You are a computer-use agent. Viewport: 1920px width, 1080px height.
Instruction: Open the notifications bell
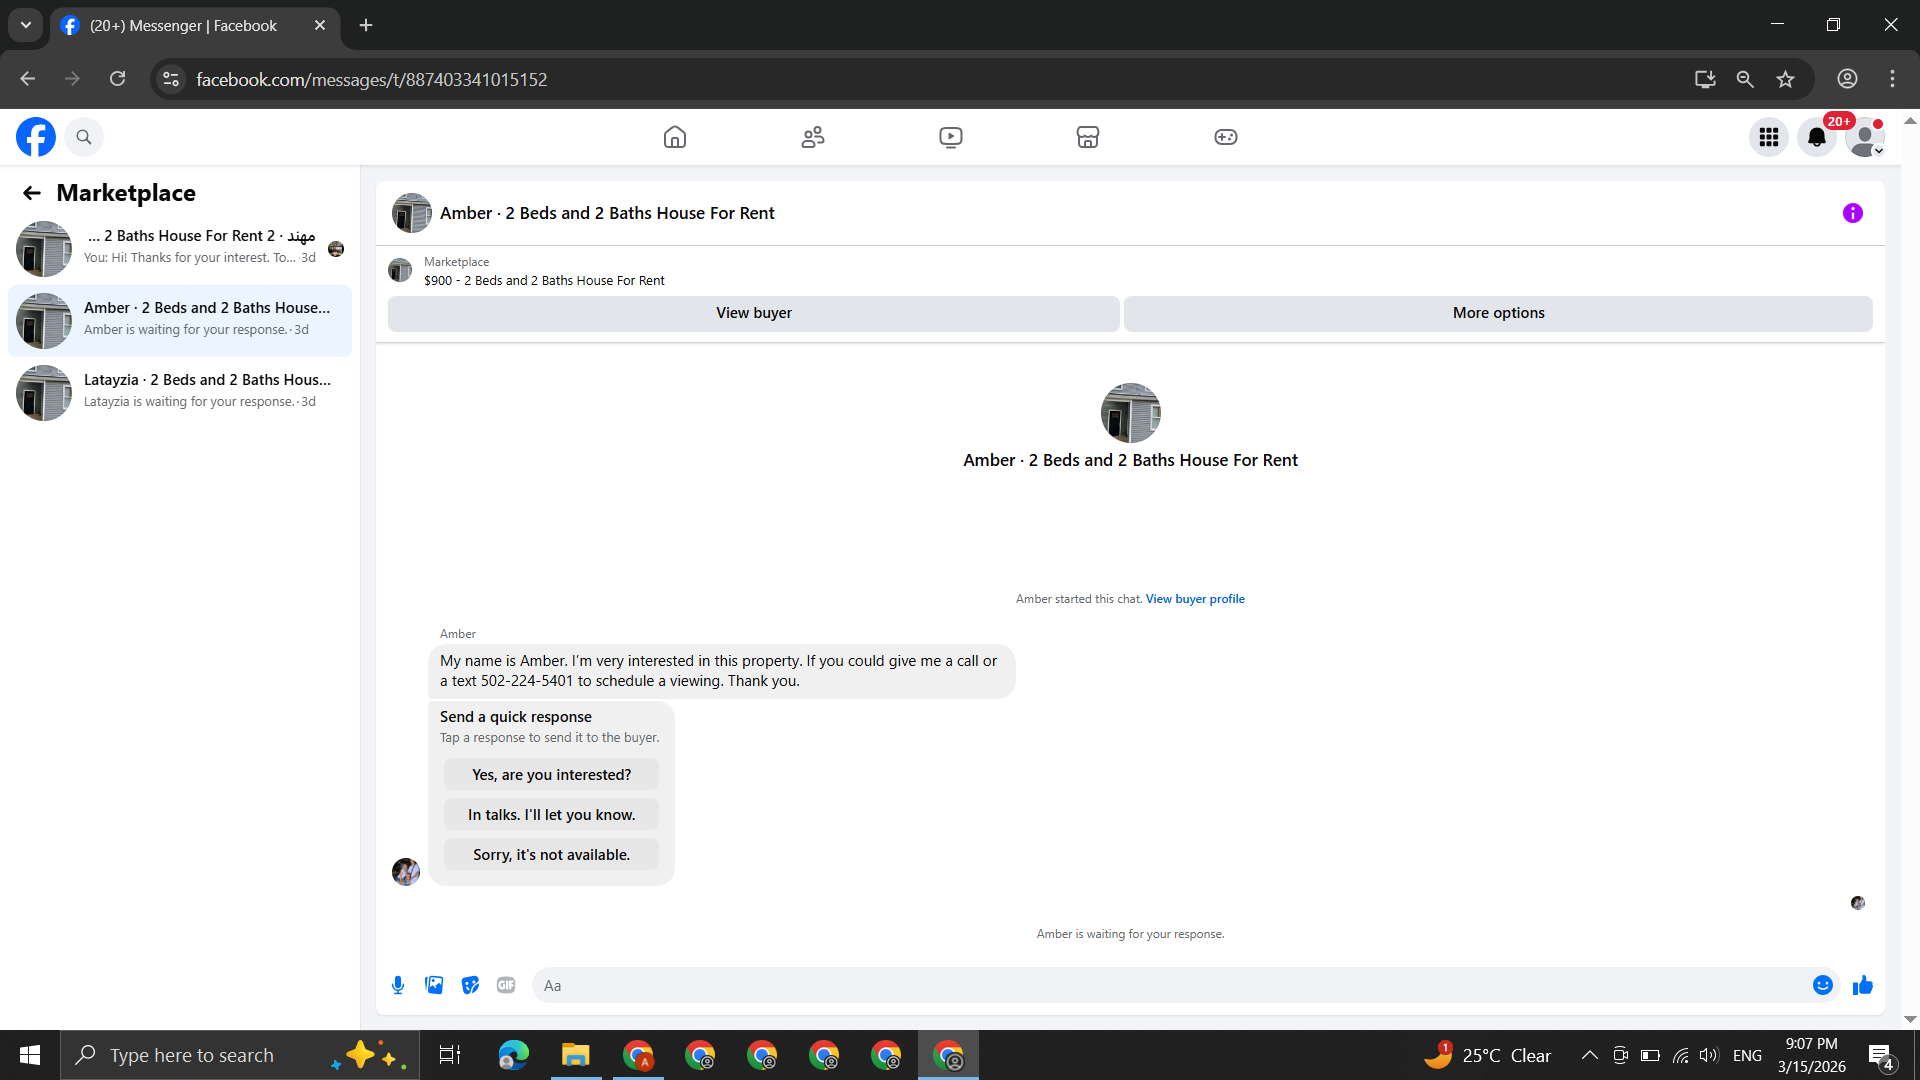click(1817, 137)
